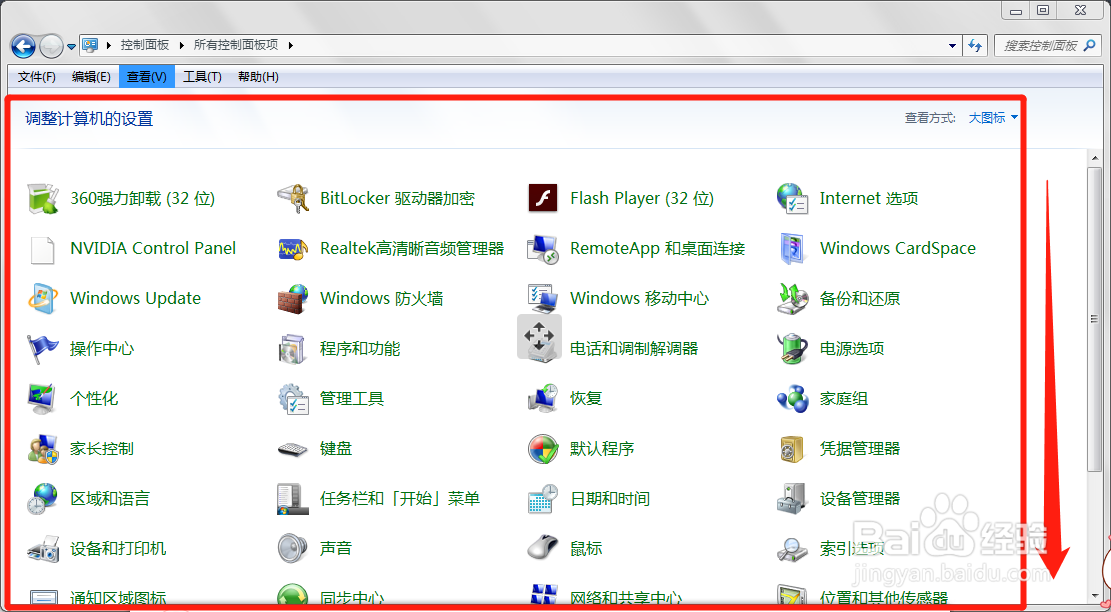Open the Windows 防火墙 brick wall icon
This screenshot has width=1111, height=612.
tap(293, 298)
